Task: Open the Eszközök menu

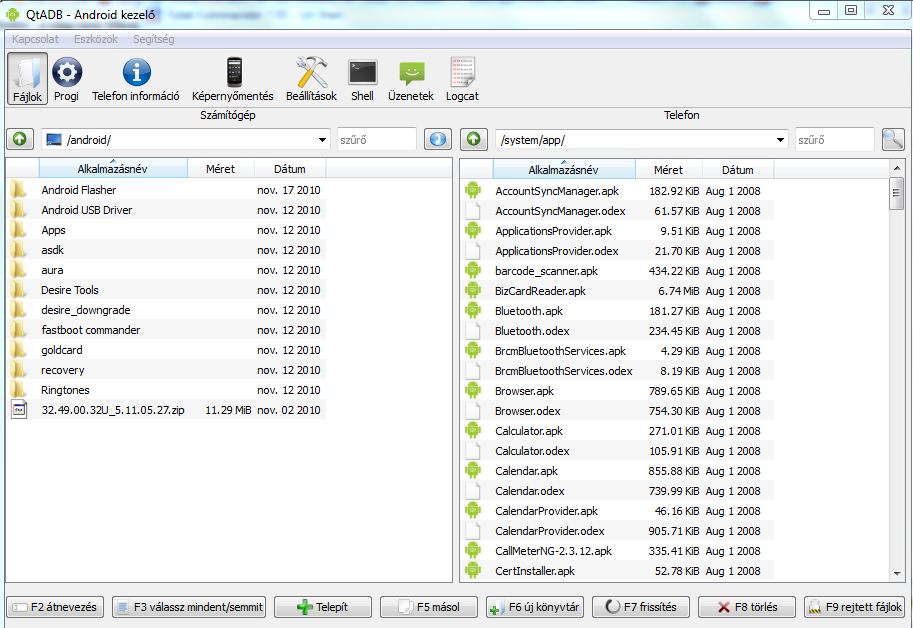Action: pos(96,39)
